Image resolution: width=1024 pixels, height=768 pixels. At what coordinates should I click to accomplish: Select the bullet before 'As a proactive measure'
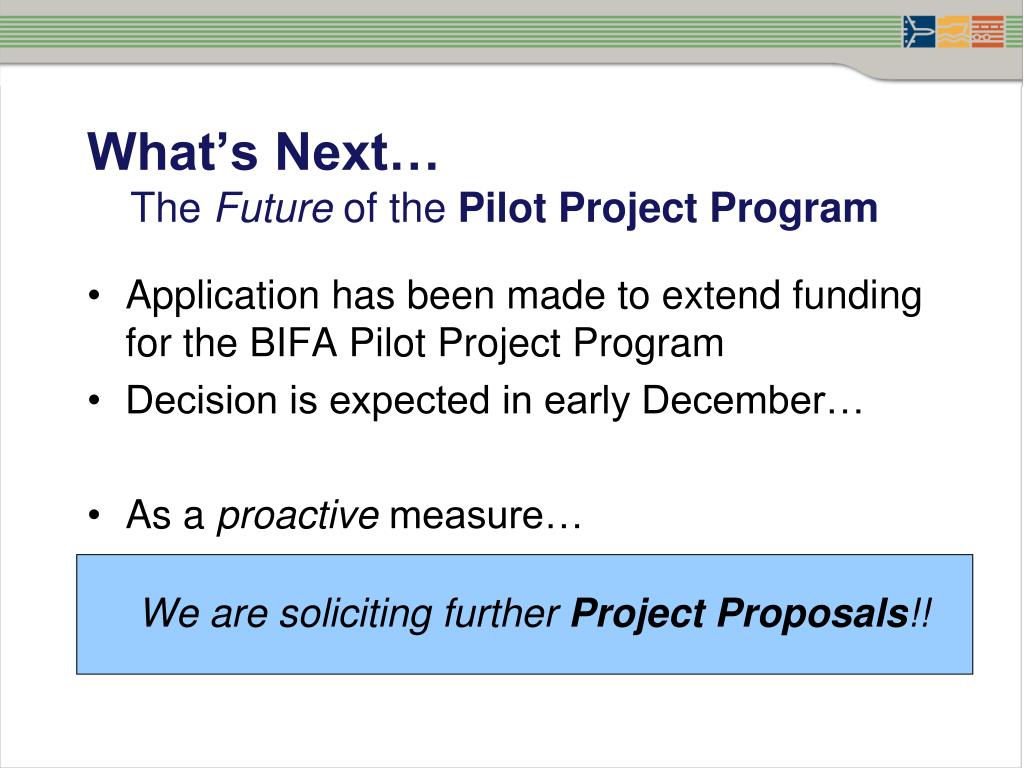click(x=95, y=515)
